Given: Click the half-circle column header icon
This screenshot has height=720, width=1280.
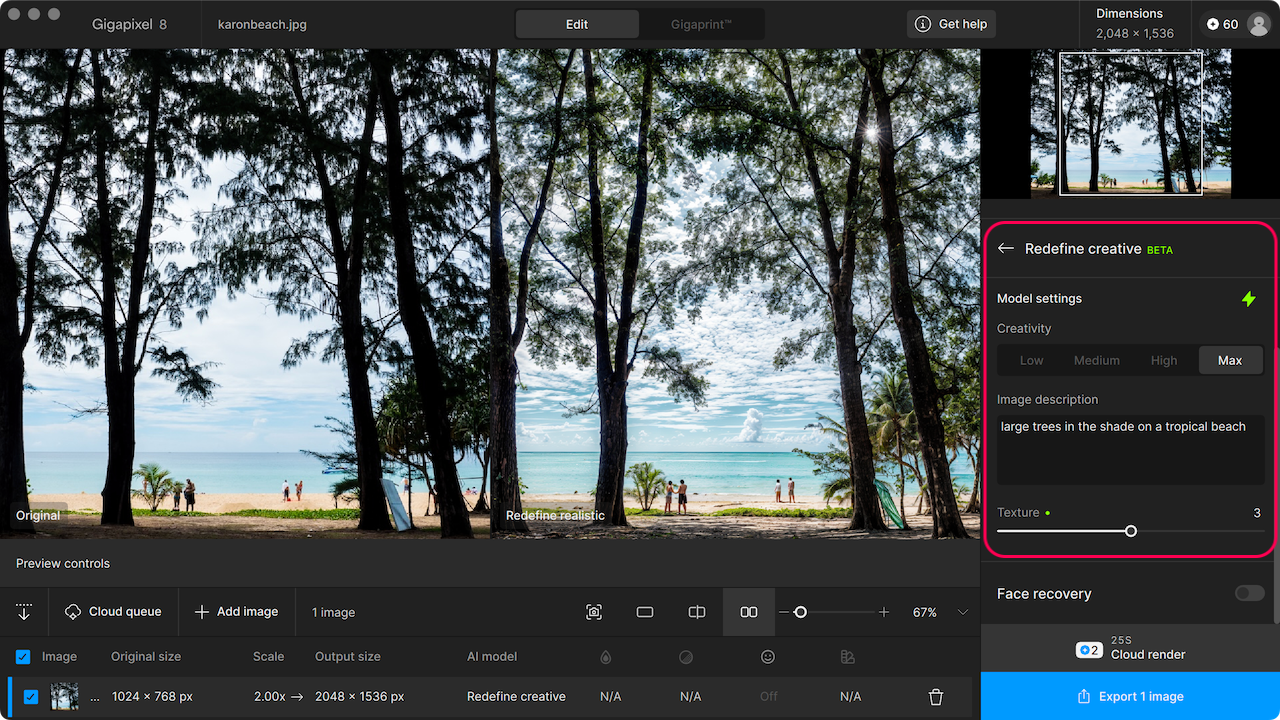Looking at the screenshot, I should [x=686, y=657].
